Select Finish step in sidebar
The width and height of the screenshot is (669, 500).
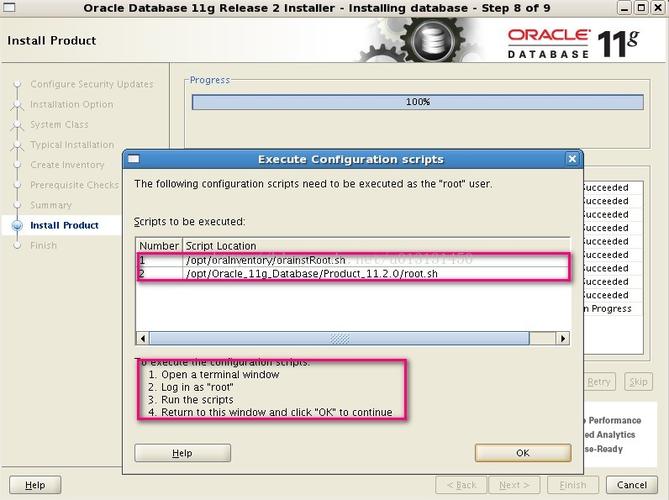[x=43, y=245]
